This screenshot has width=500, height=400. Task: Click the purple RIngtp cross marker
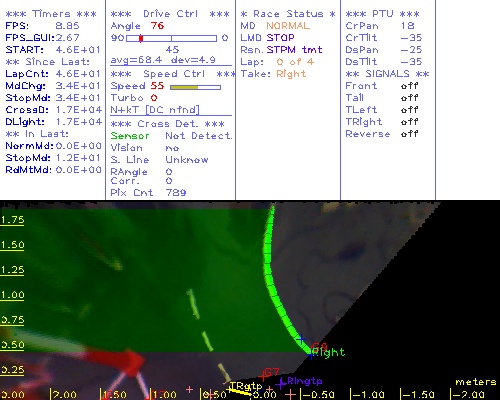(281, 383)
